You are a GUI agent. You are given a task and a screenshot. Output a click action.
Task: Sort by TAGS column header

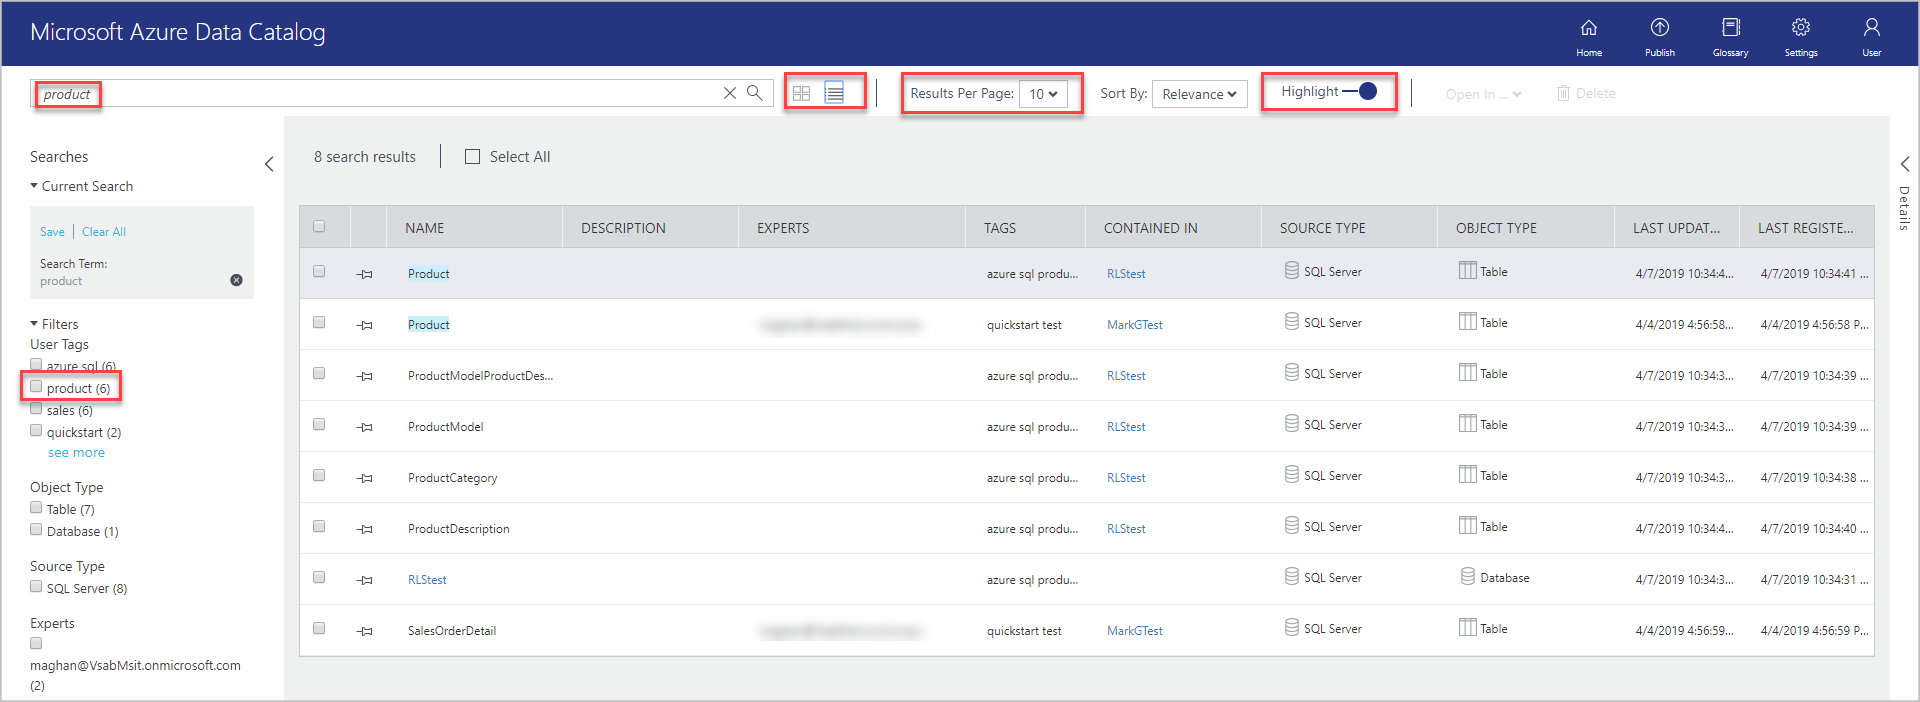tap(1000, 228)
